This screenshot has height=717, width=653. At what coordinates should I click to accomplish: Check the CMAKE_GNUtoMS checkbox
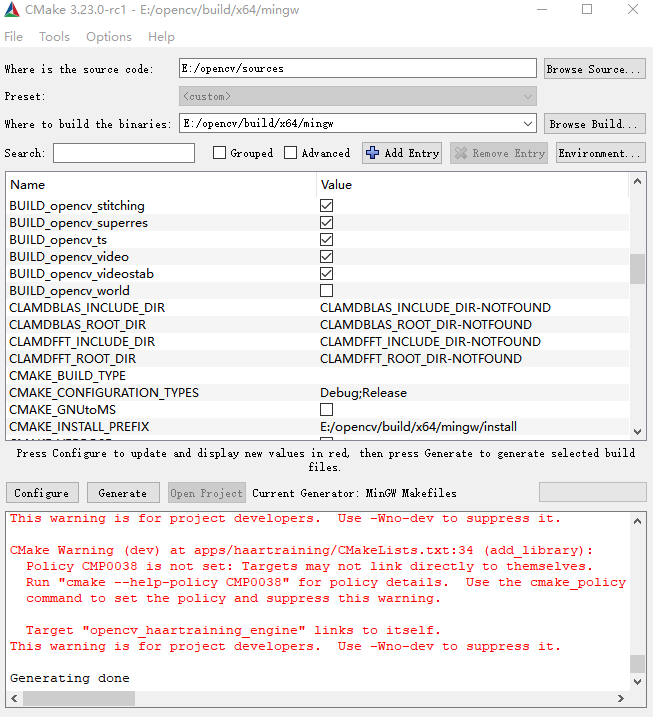326,409
